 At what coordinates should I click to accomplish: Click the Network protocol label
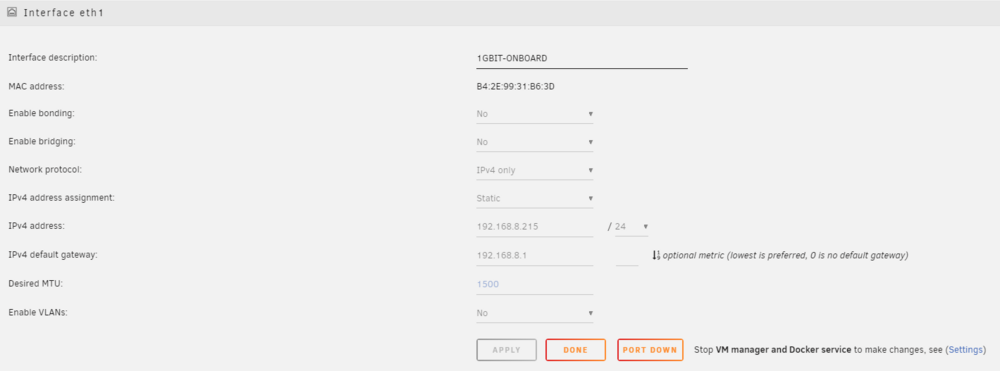tap(45, 170)
